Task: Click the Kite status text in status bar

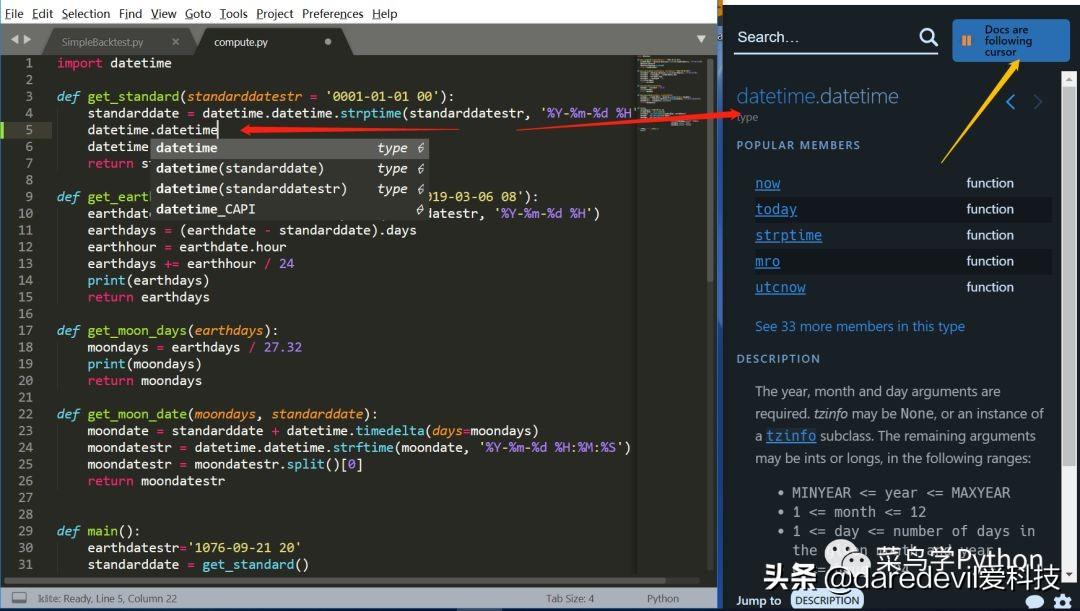Action: (x=107, y=599)
